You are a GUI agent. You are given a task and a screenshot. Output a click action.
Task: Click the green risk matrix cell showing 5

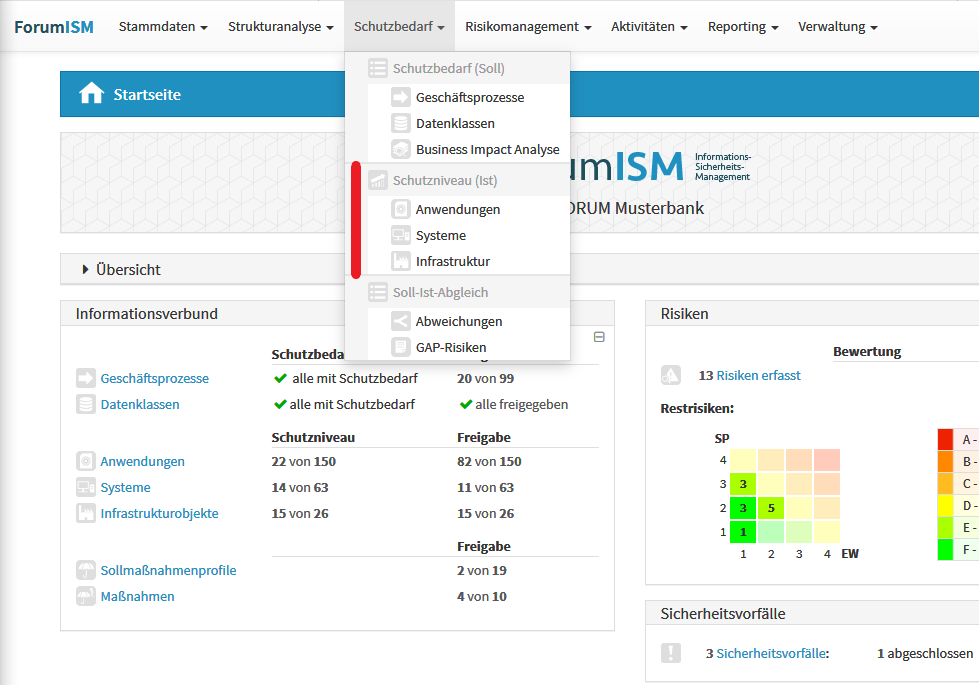pyautogui.click(x=771, y=508)
